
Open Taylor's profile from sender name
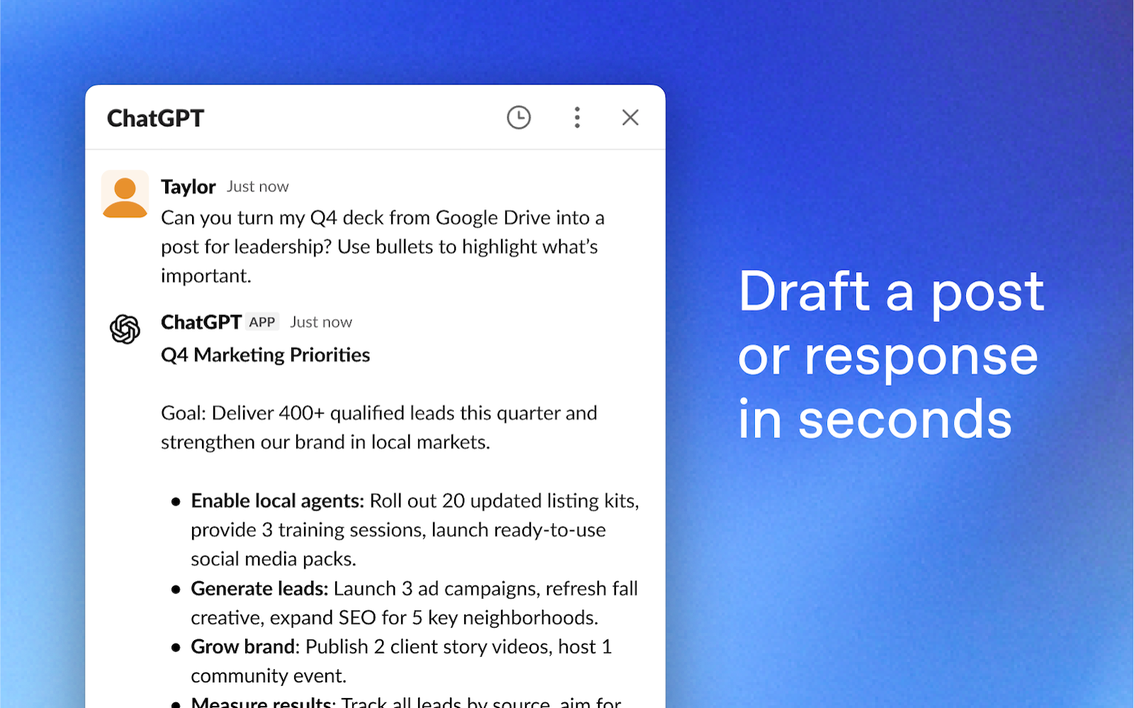[188, 187]
